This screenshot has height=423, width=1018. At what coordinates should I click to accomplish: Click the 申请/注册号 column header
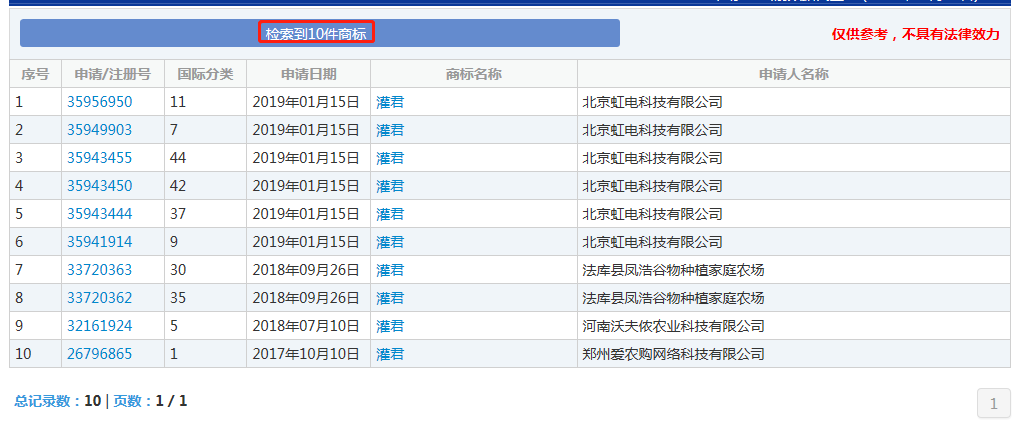pos(112,74)
